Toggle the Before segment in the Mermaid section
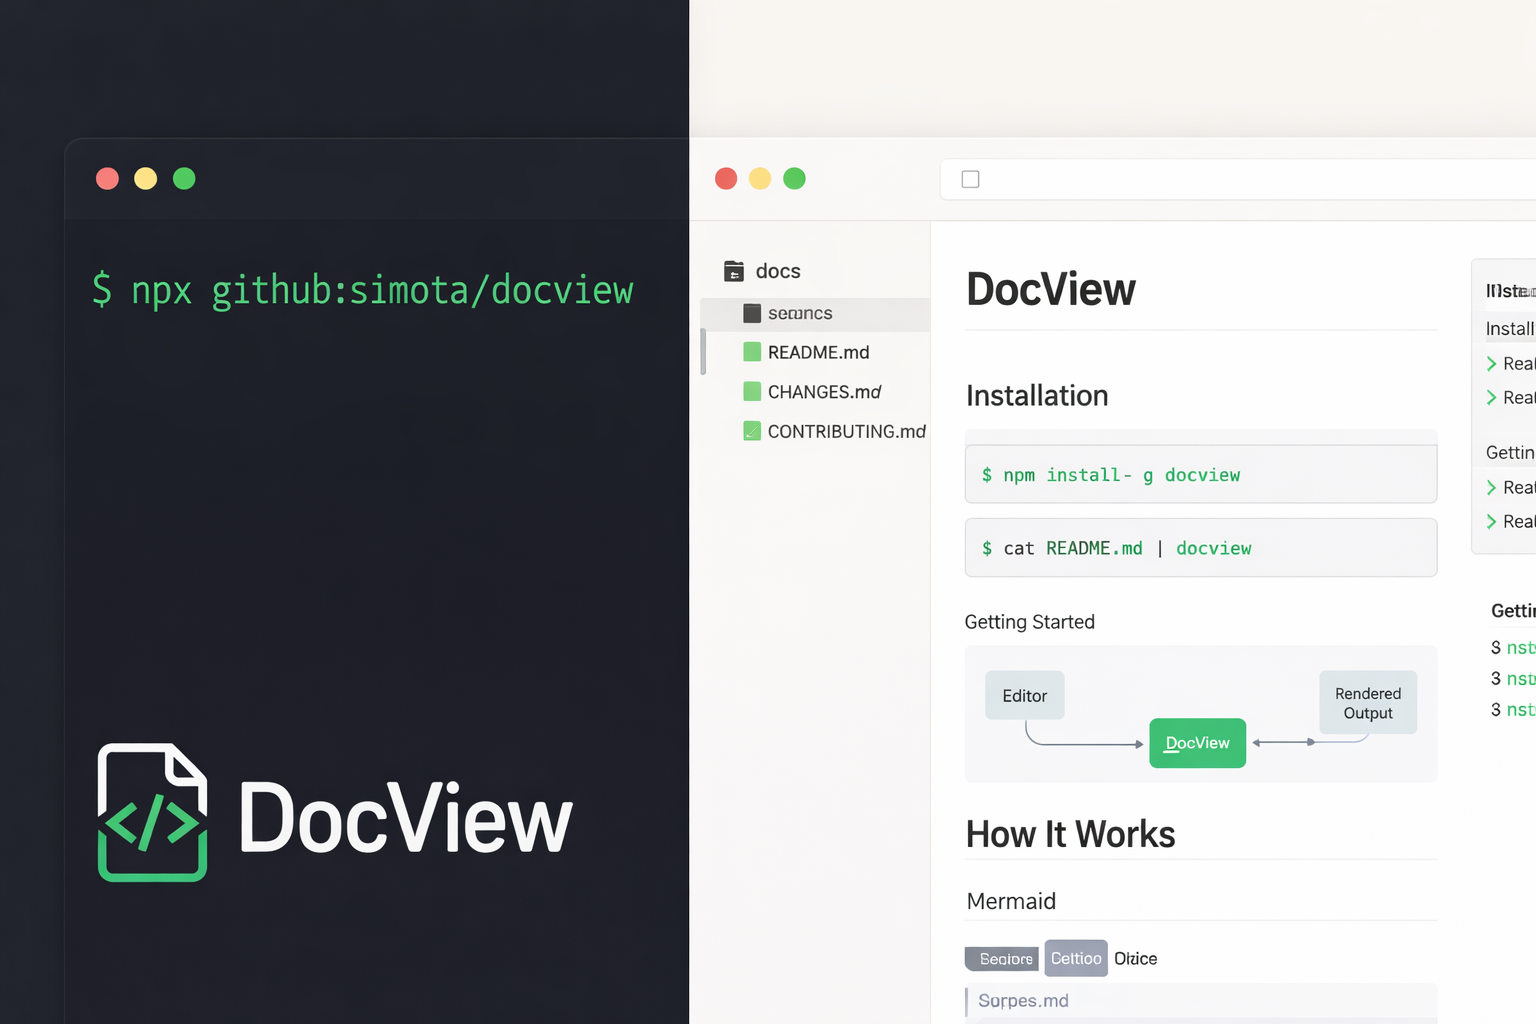Screen dimensions: 1536x1024 coord(1001,958)
